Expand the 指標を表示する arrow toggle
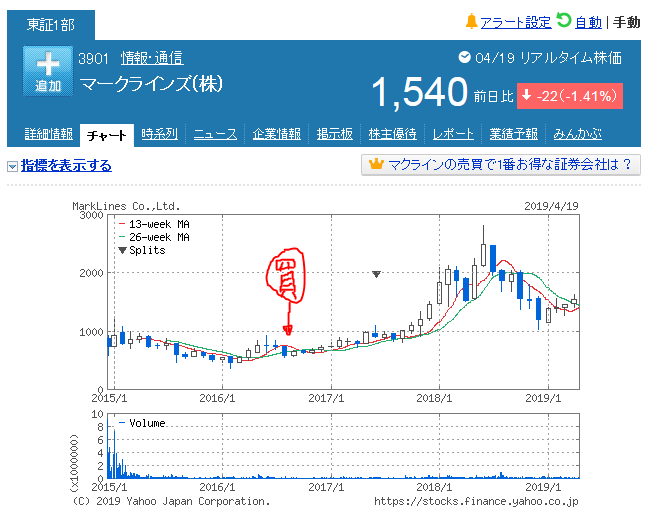 click(x=12, y=166)
